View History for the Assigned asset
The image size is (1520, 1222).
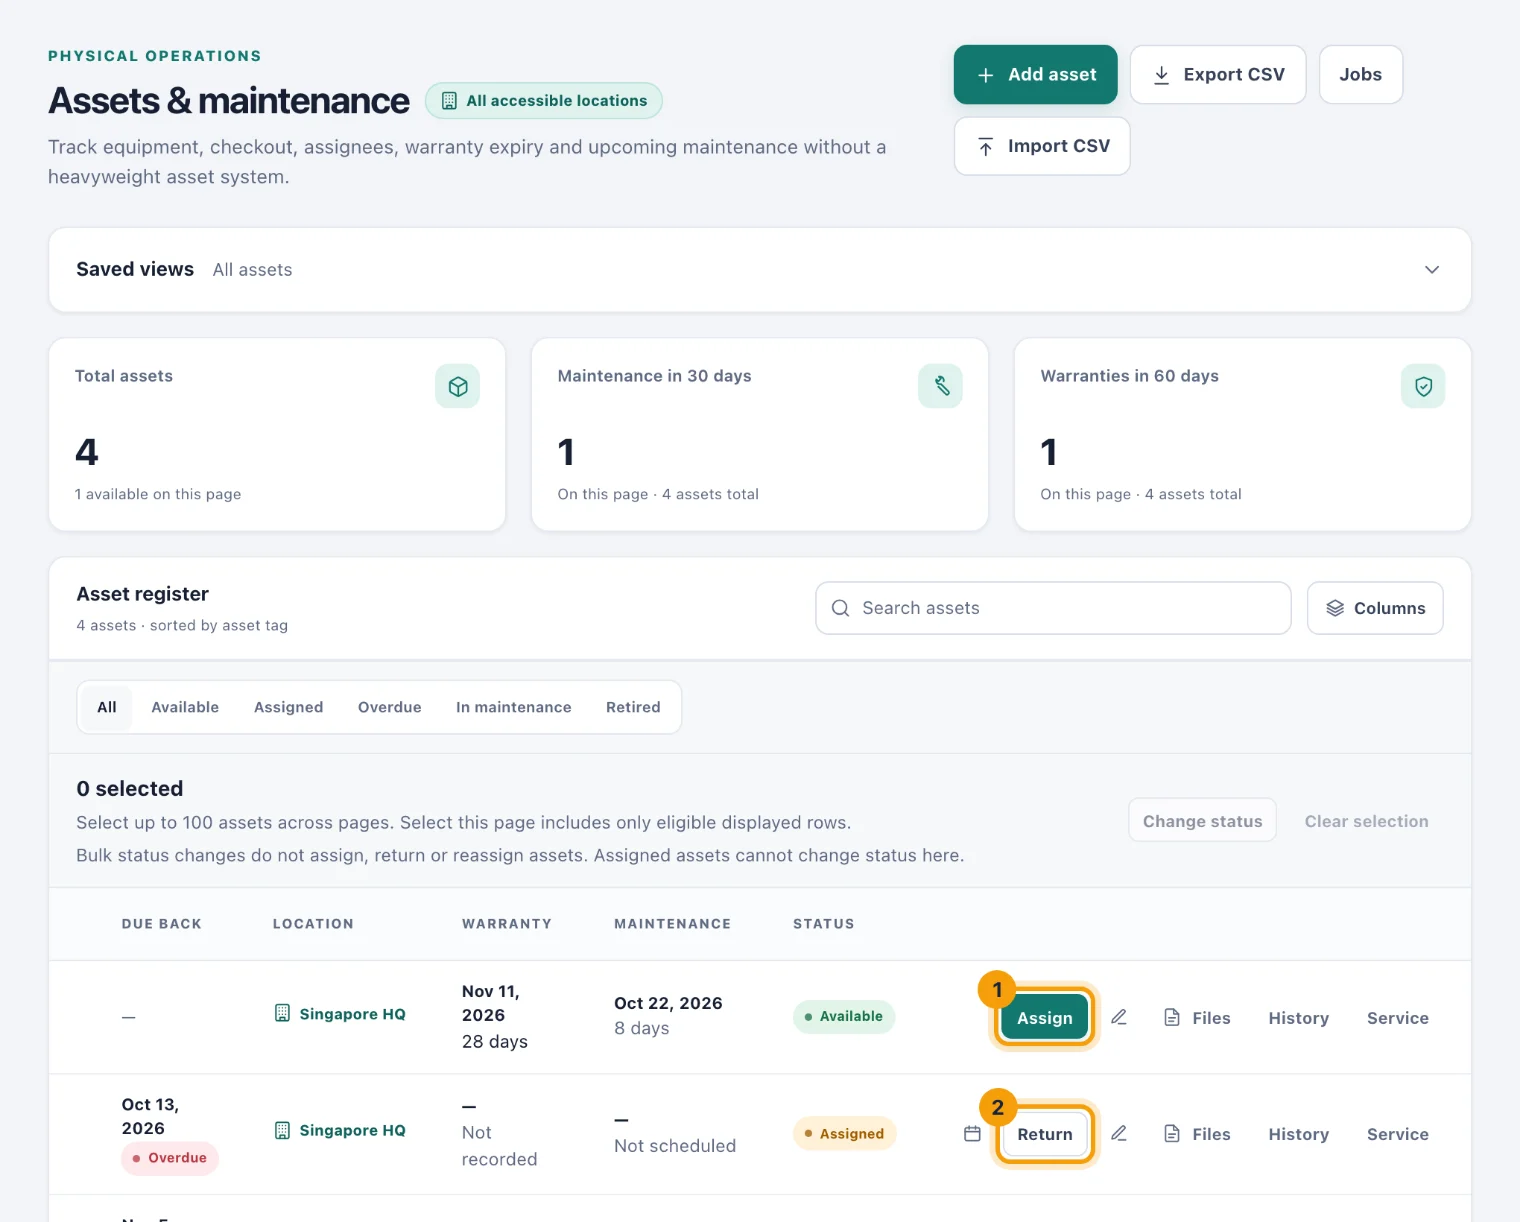1298,1134
